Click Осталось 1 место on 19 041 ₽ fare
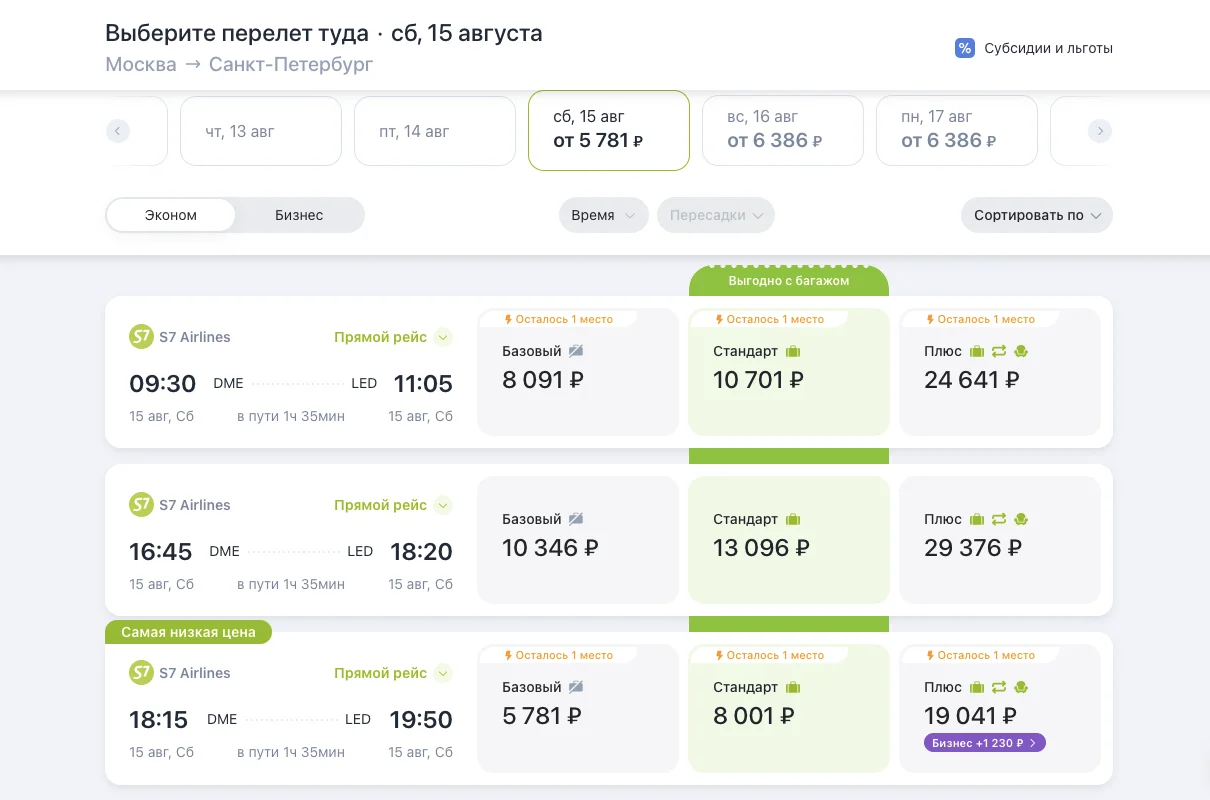 (x=981, y=655)
